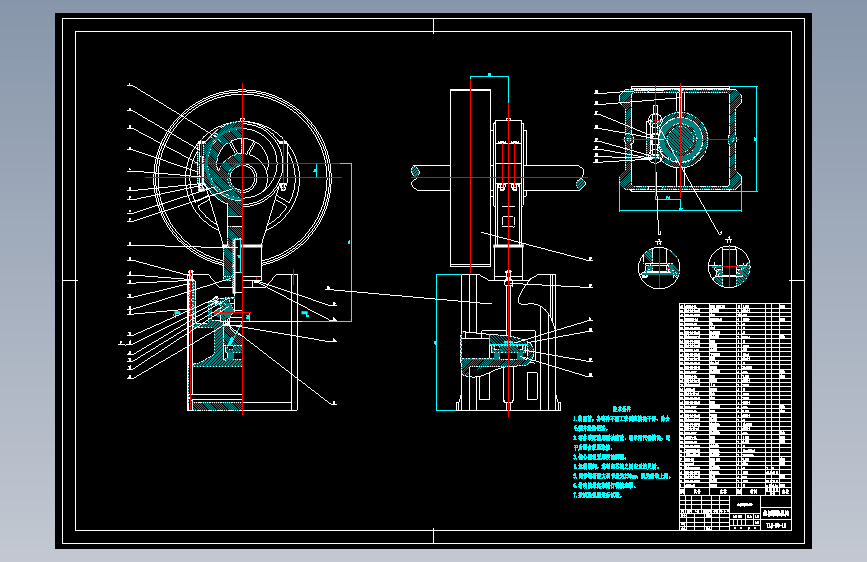The image size is (867, 562).
Task: Click the machine base in the front view
Action: coord(243,342)
